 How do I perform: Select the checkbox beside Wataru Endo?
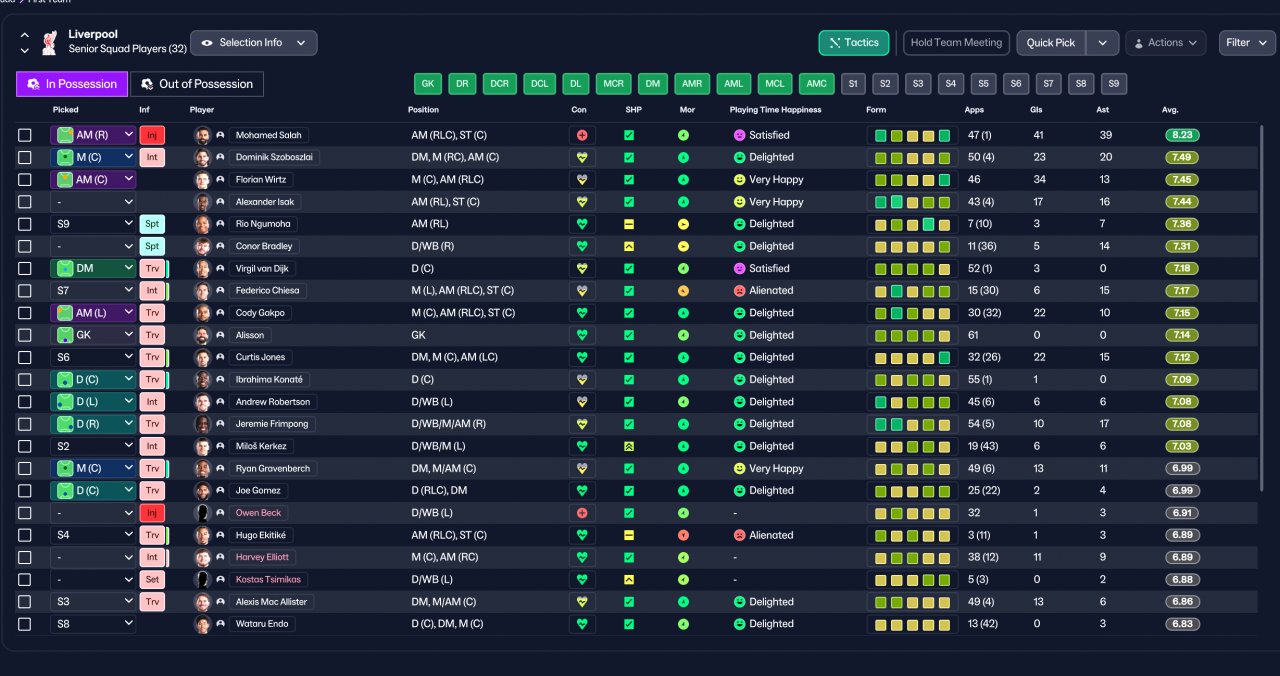(x=25, y=624)
